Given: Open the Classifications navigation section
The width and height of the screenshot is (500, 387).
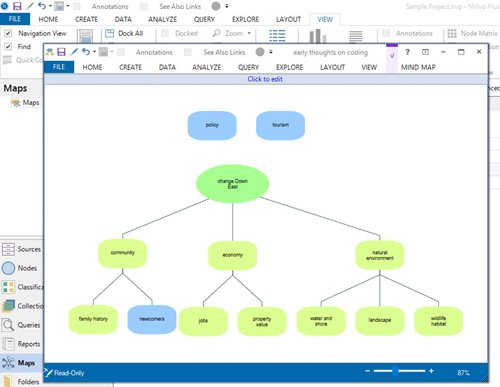Looking at the screenshot, I should [21, 287].
